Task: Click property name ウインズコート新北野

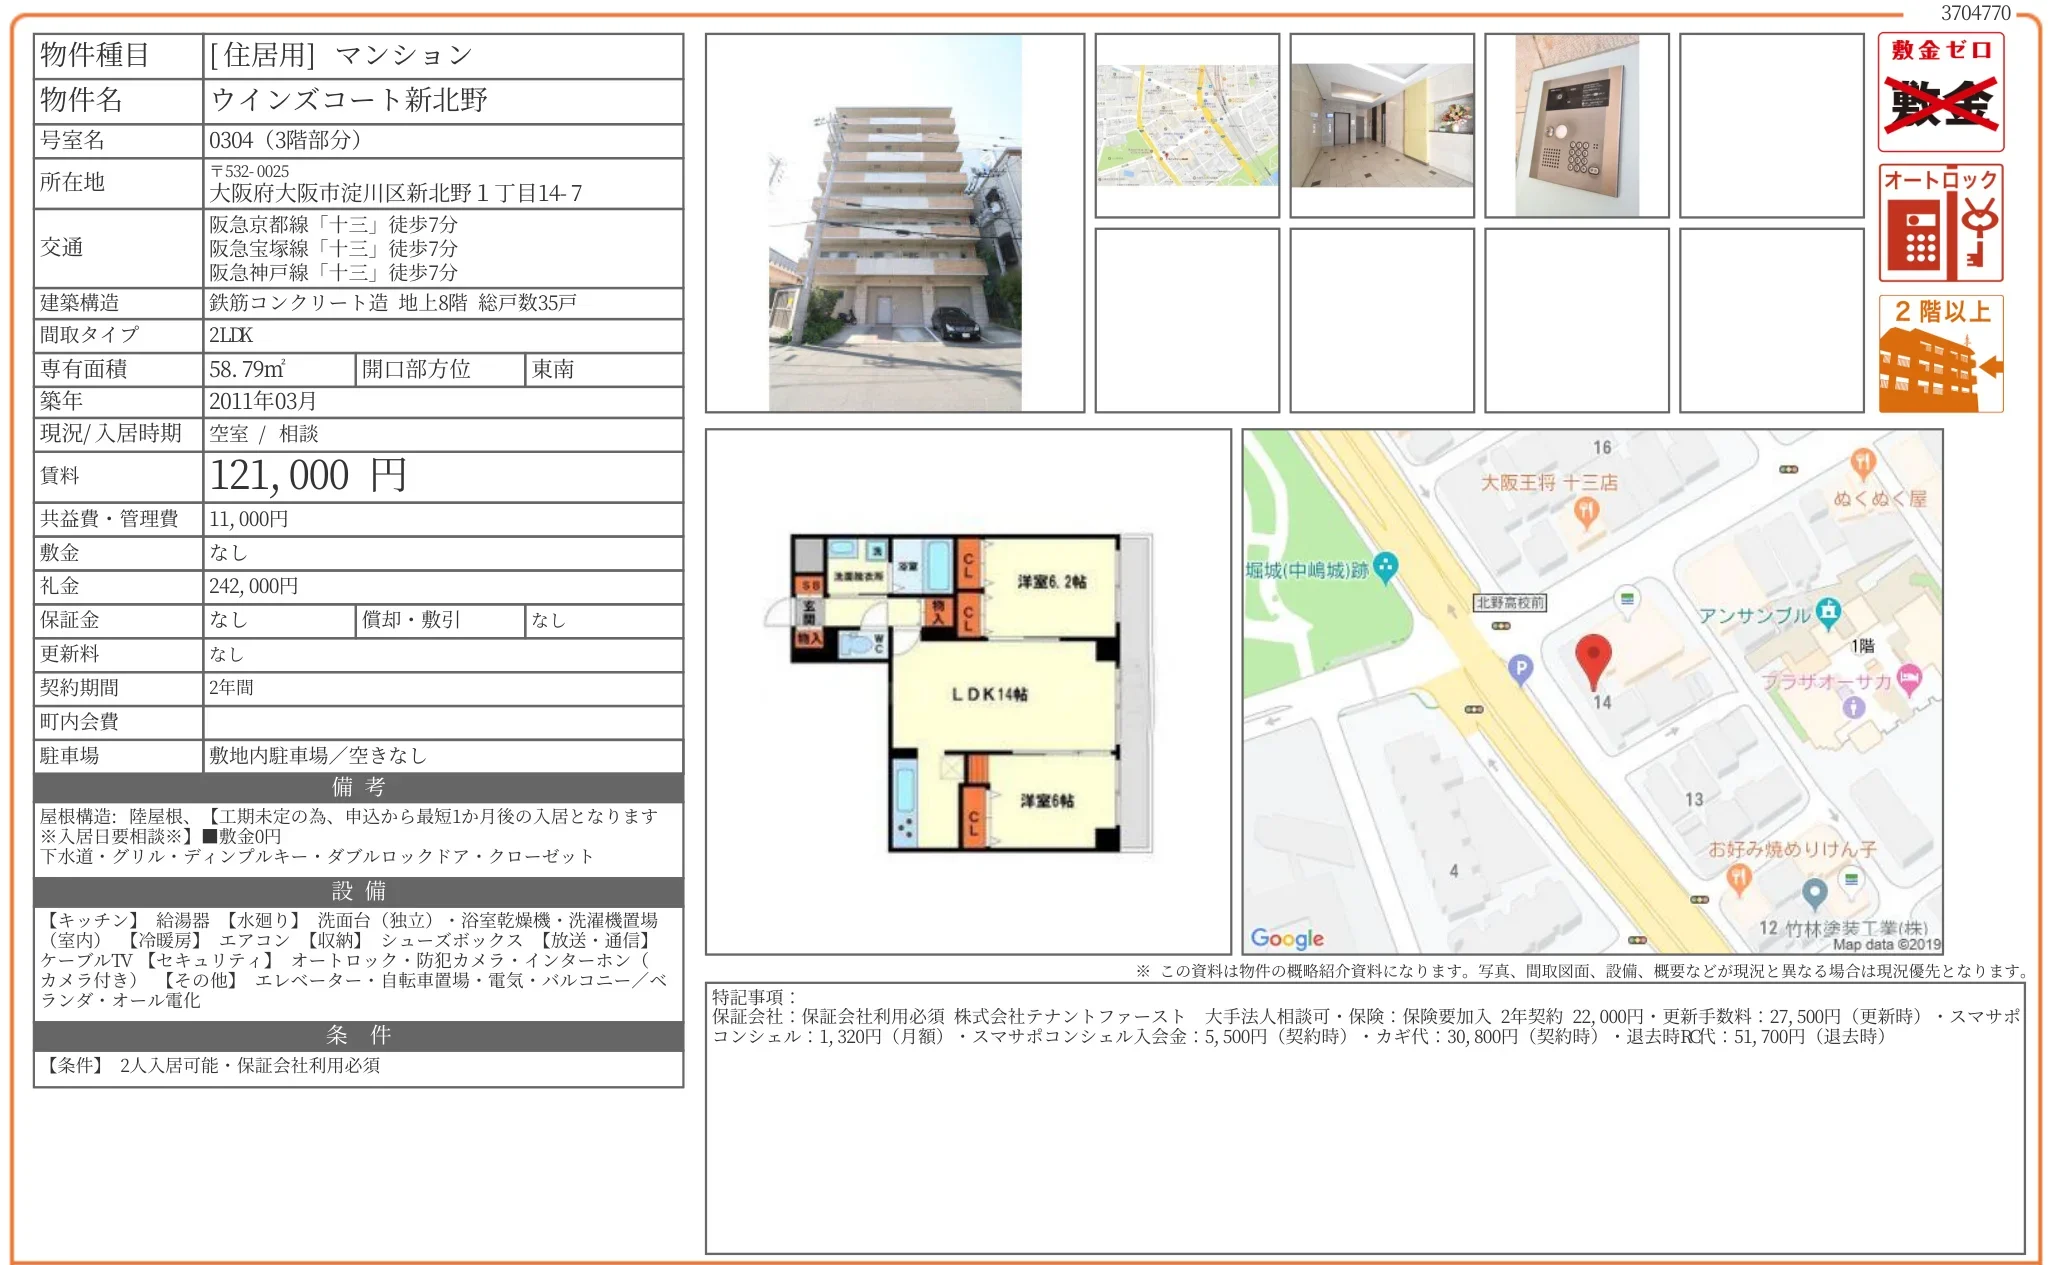Action: pyautogui.click(x=349, y=100)
